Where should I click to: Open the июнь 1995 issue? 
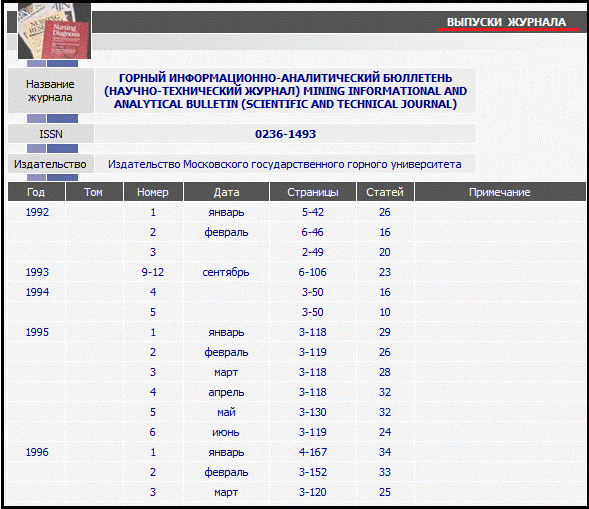(x=226, y=432)
